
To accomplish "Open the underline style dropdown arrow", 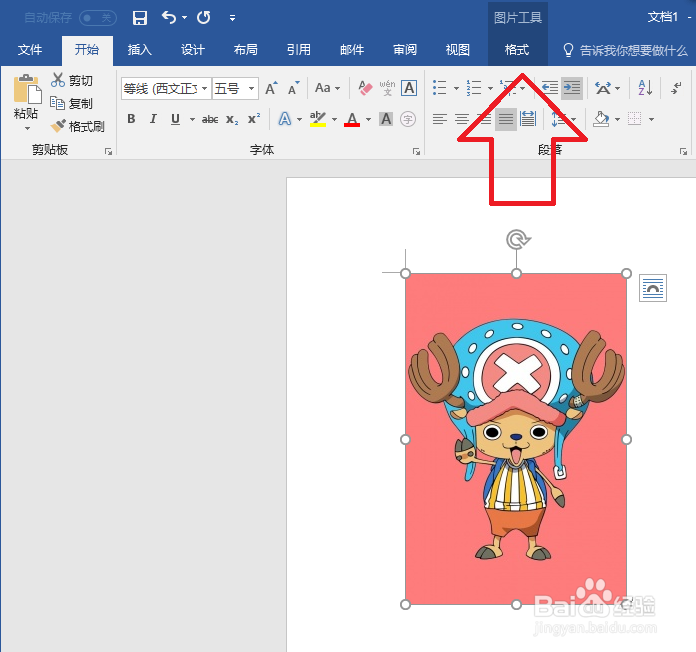I will coord(192,119).
